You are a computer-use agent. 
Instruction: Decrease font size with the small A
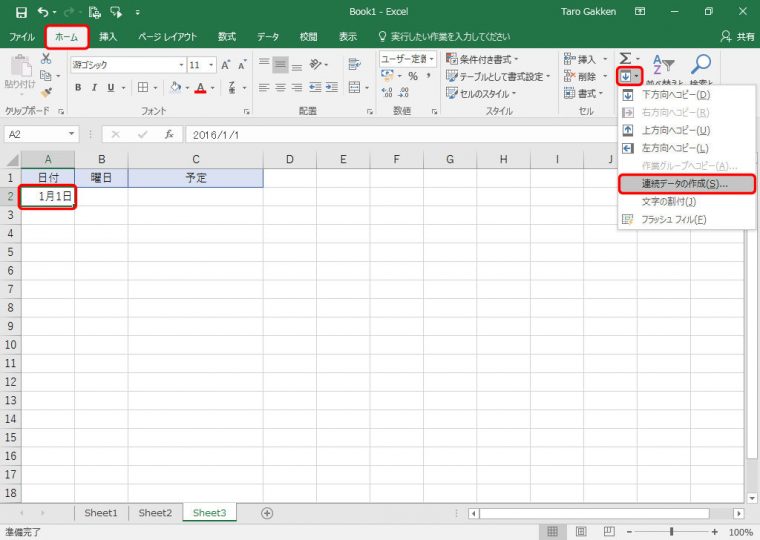click(x=241, y=65)
